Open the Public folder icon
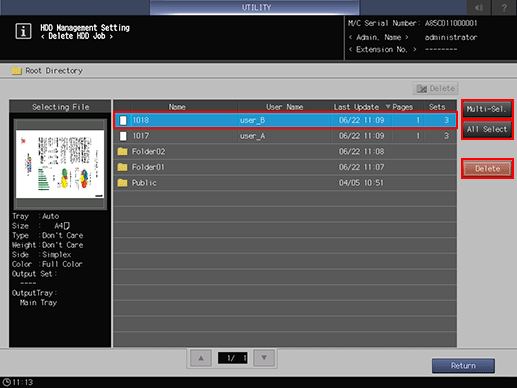Image resolution: width=517 pixels, height=388 pixels. (x=122, y=183)
